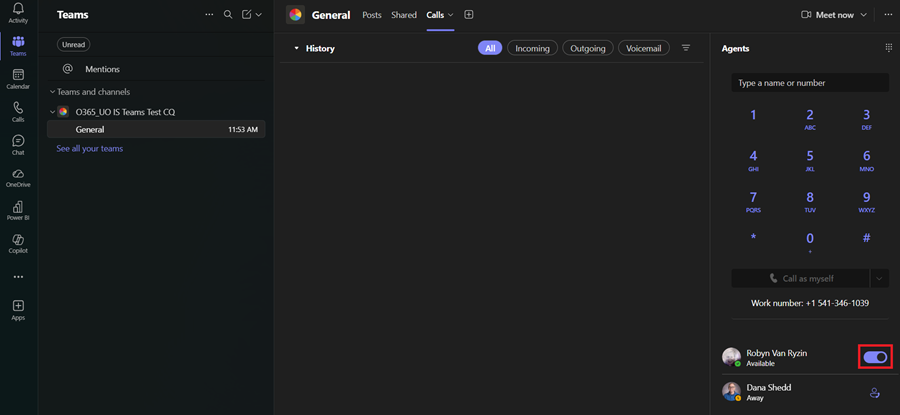Dial digit 8 TUV on keypad
This screenshot has width=900, height=415.
[x=810, y=202]
